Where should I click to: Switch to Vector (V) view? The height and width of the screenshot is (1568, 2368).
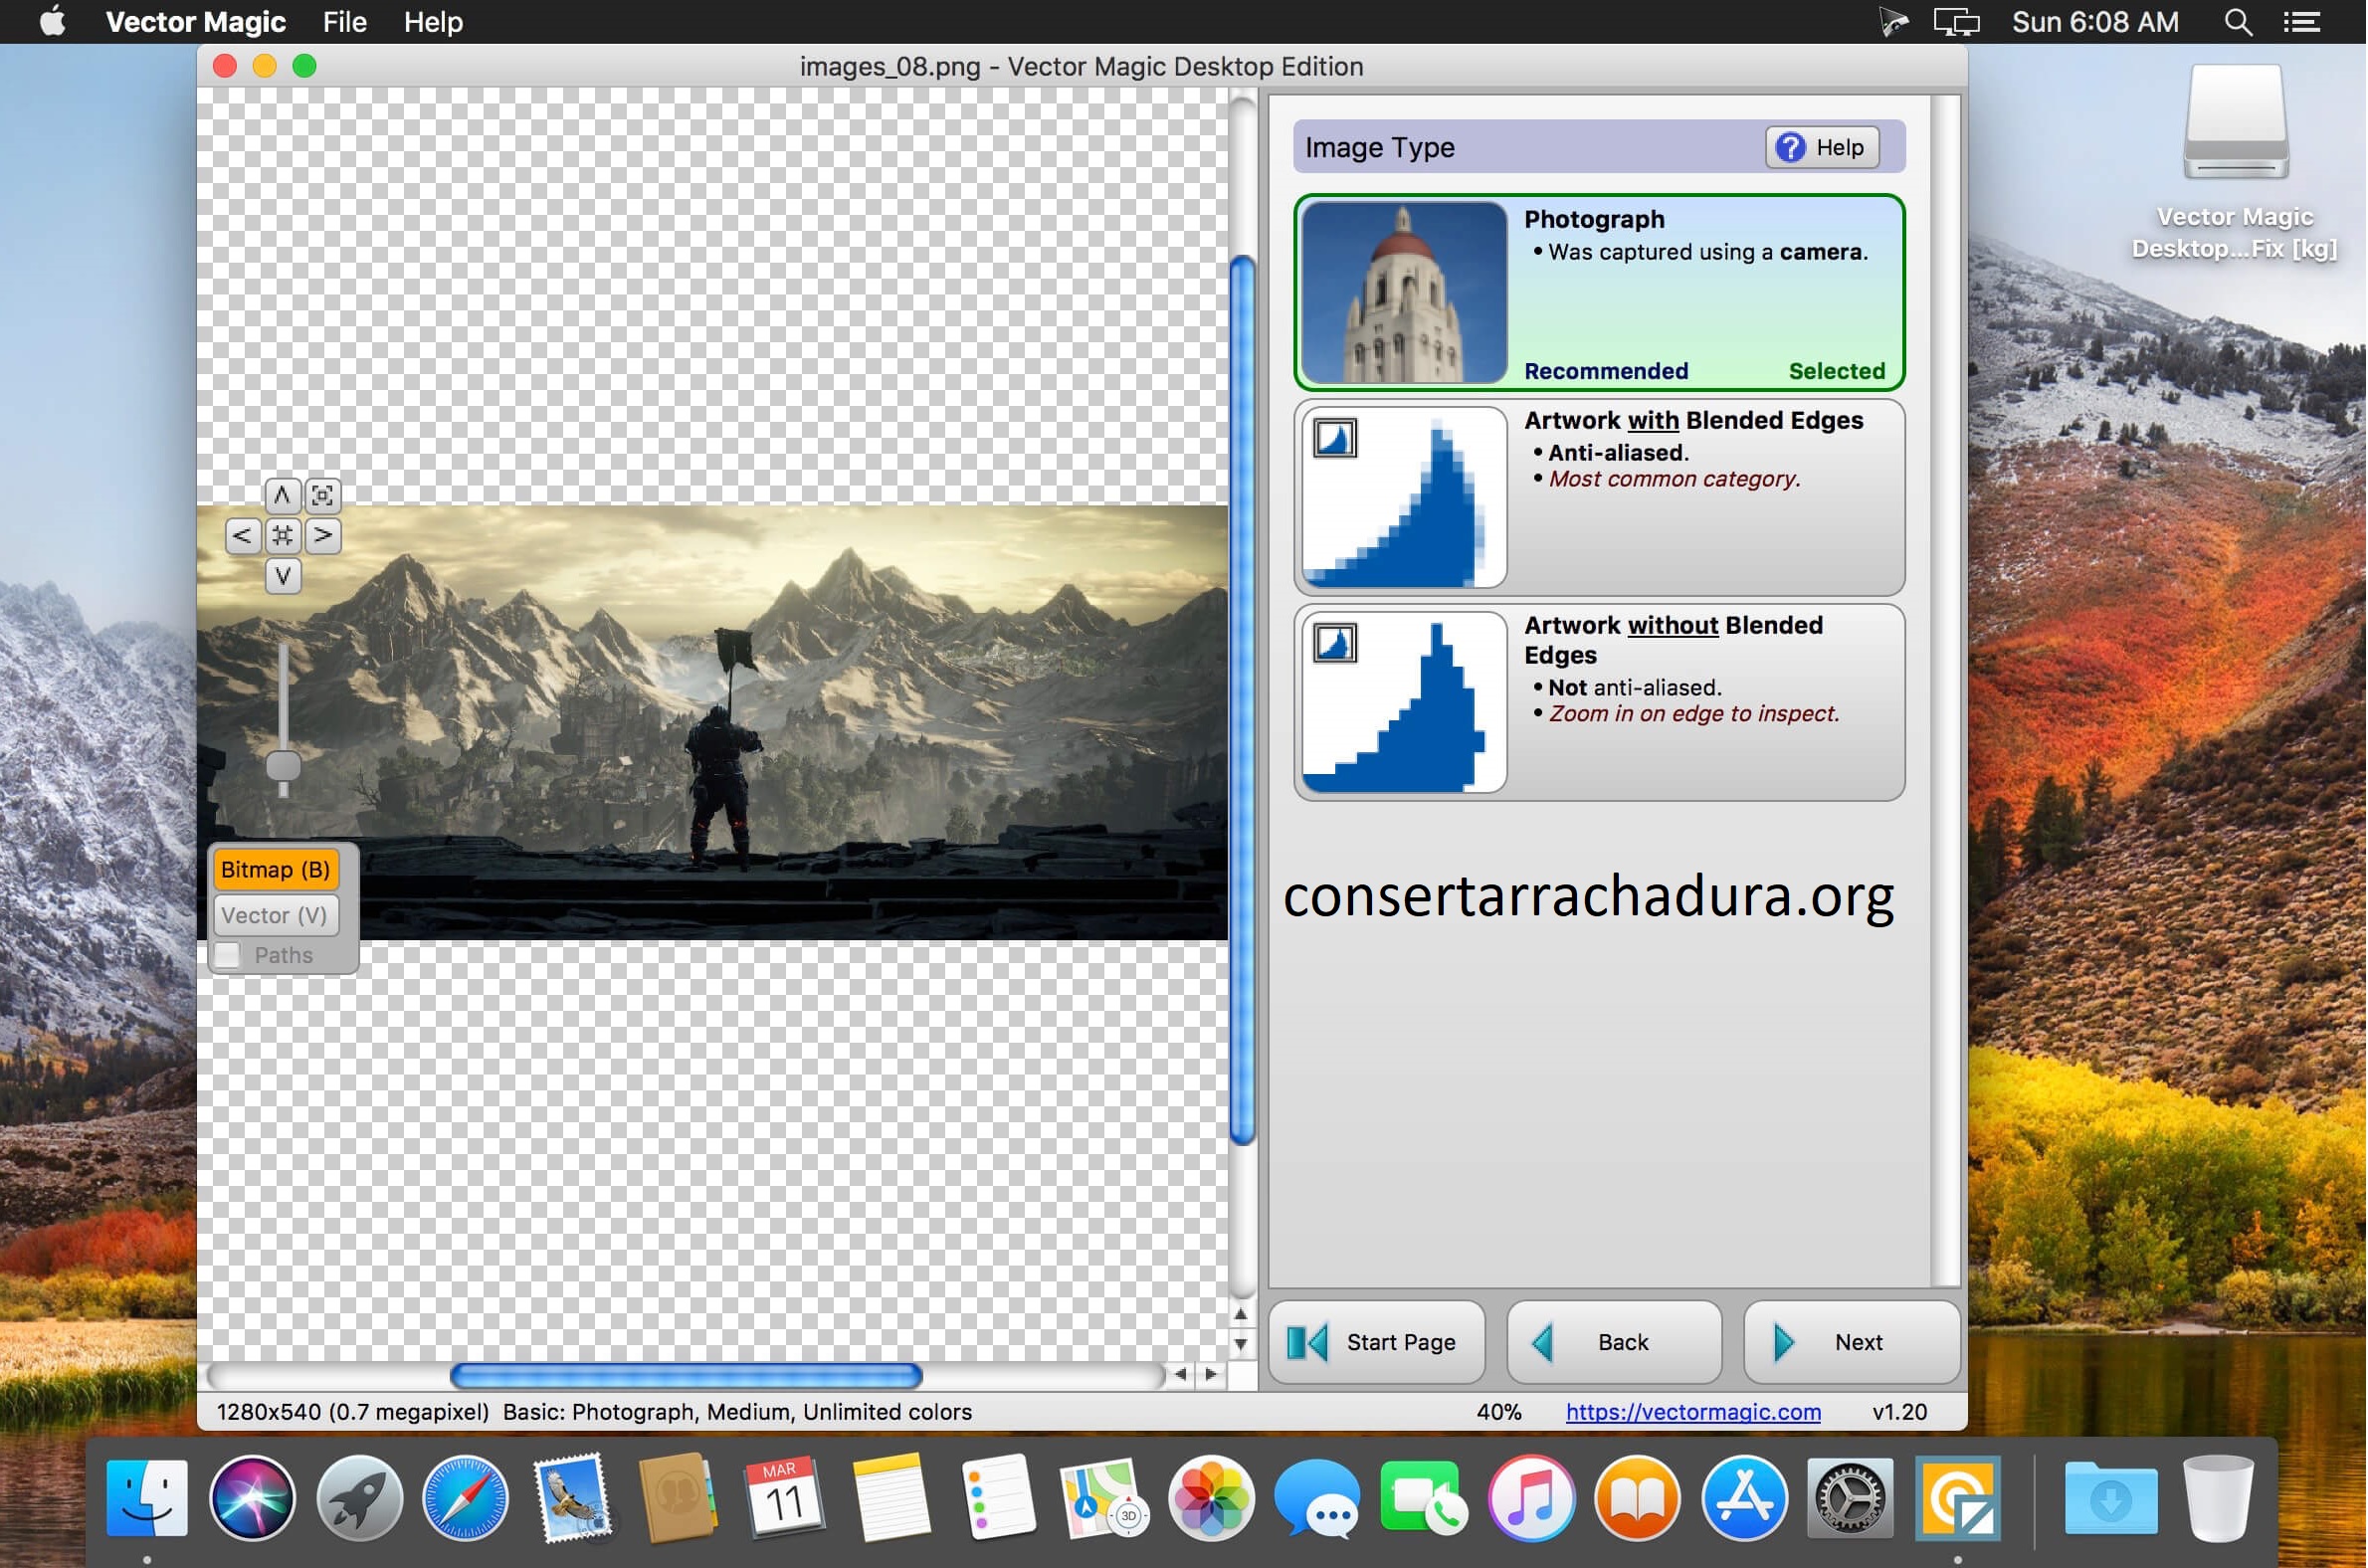click(275, 915)
